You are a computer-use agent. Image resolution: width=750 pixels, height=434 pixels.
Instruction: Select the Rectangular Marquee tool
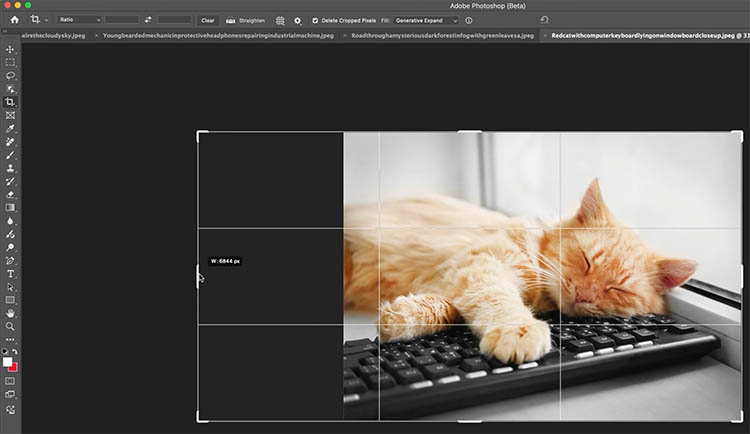point(10,63)
